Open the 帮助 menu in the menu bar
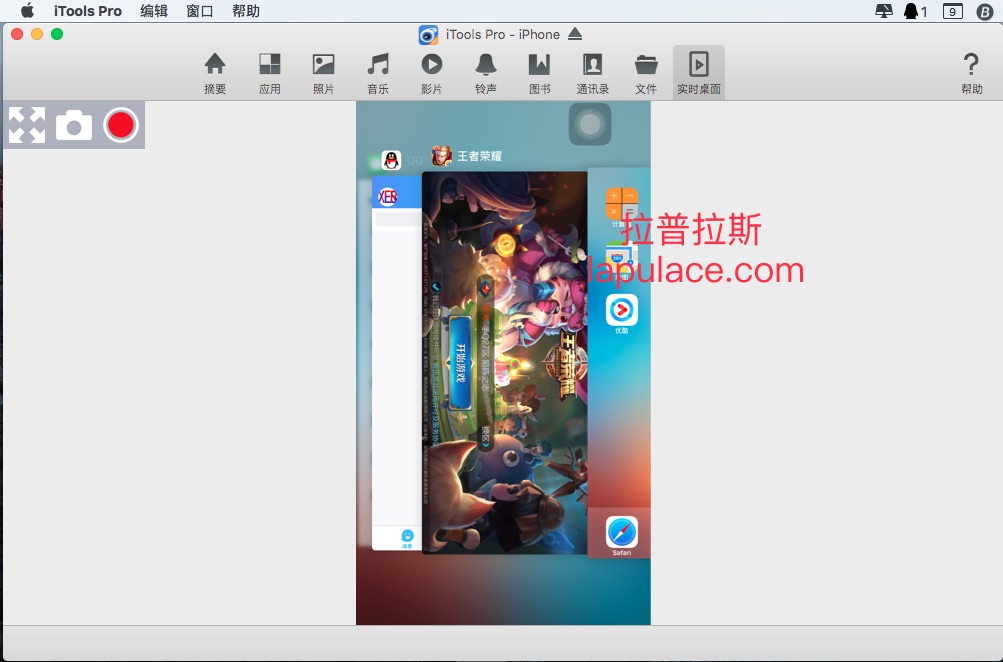This screenshot has height=662, width=1003. 246,11
